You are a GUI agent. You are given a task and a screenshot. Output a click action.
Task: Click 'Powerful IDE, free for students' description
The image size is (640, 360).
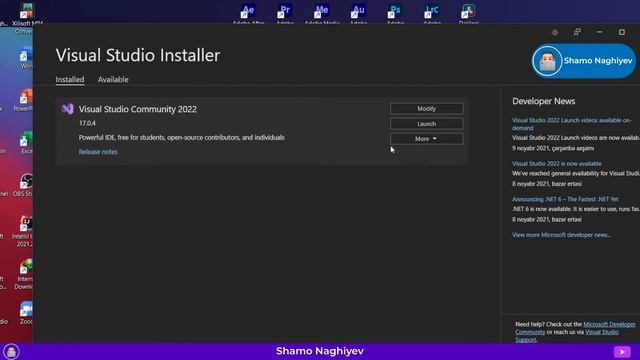coord(182,138)
